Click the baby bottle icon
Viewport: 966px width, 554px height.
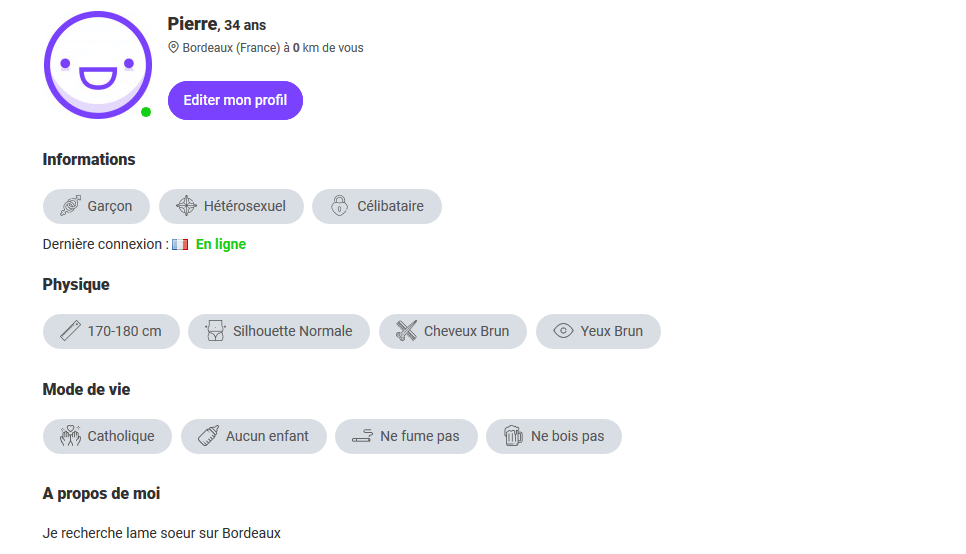[x=208, y=436]
